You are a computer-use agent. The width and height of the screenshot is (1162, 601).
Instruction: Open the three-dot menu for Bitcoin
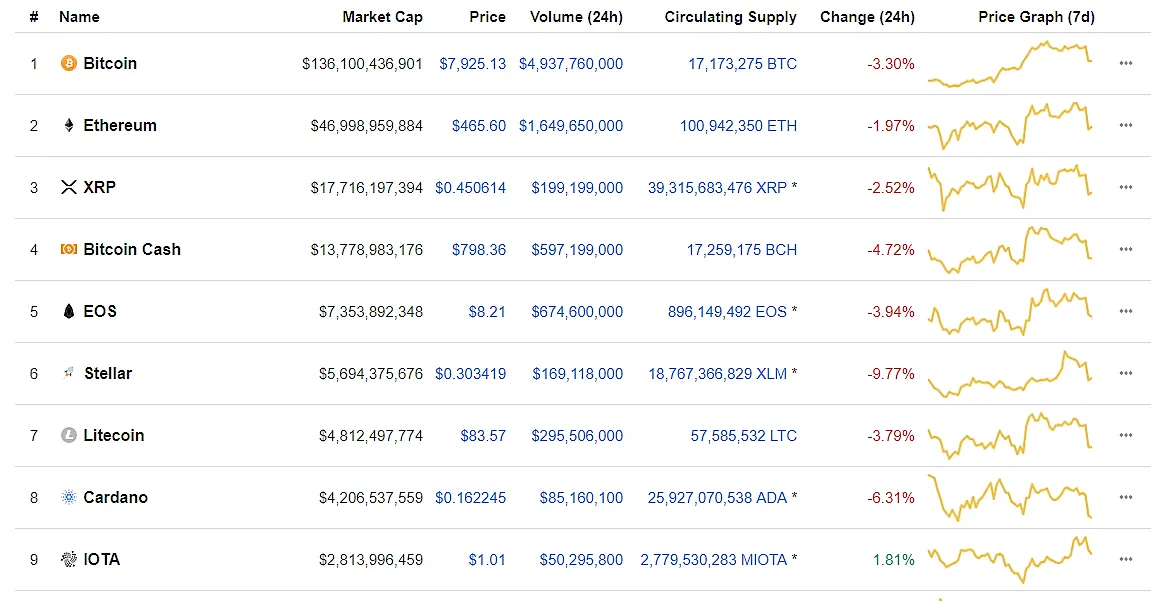tap(1126, 64)
